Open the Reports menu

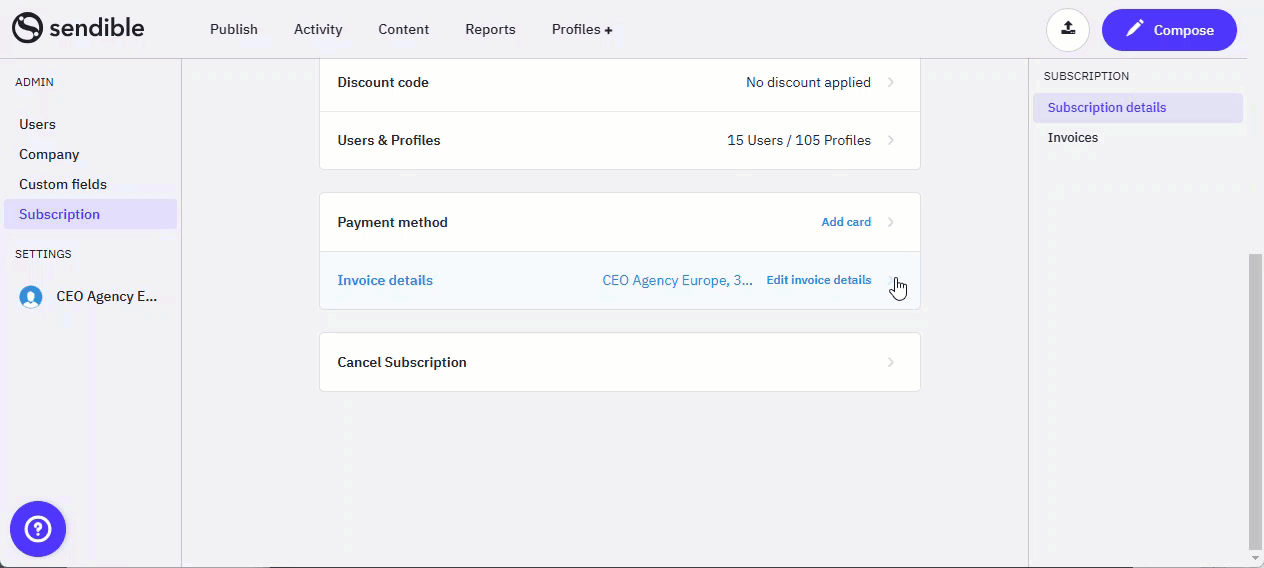pos(490,30)
